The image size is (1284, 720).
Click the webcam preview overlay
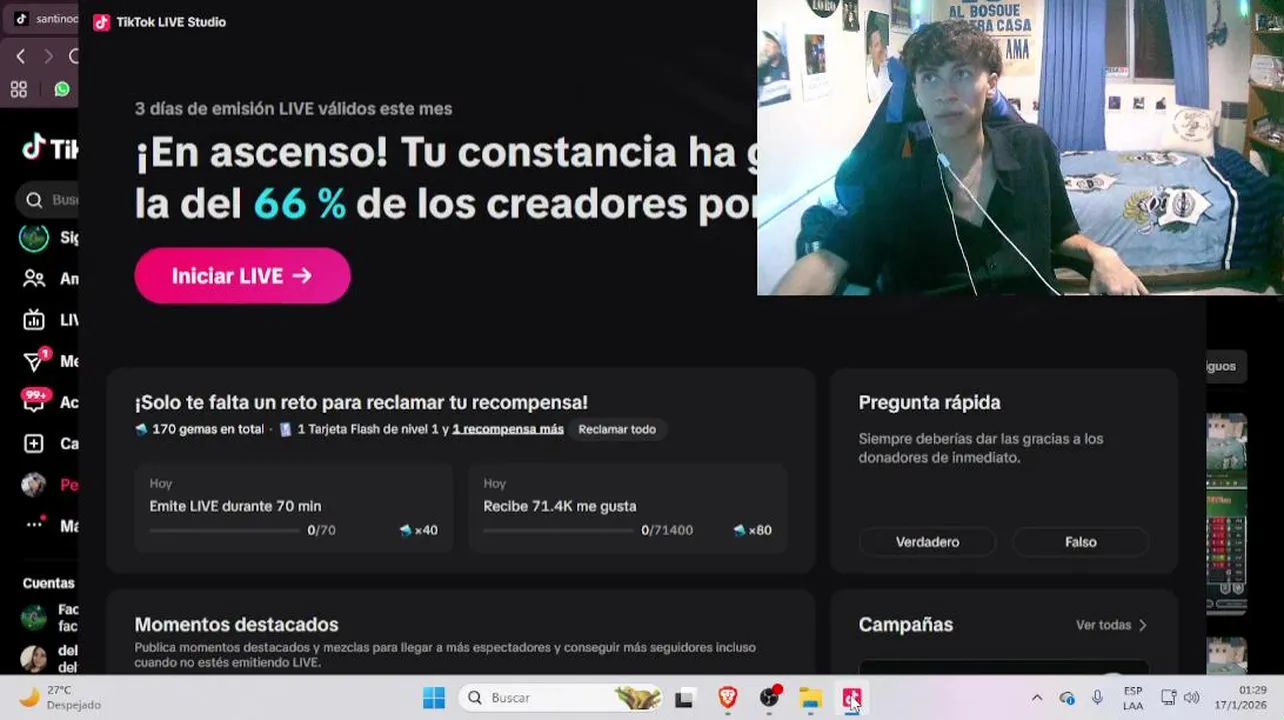[x=1020, y=148]
